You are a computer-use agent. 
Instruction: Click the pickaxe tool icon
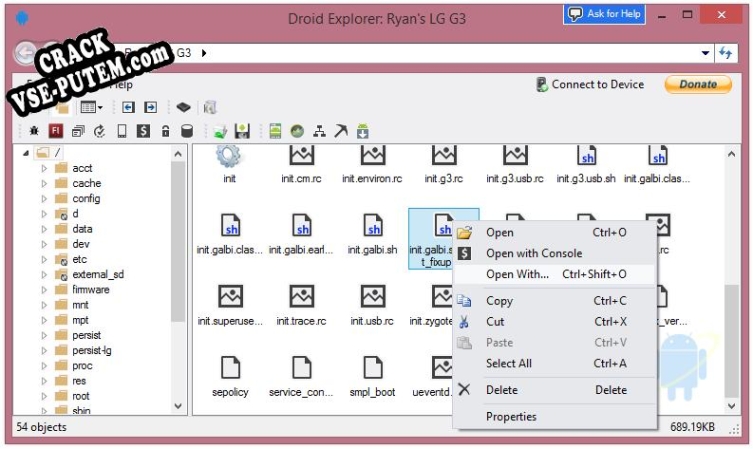(341, 131)
